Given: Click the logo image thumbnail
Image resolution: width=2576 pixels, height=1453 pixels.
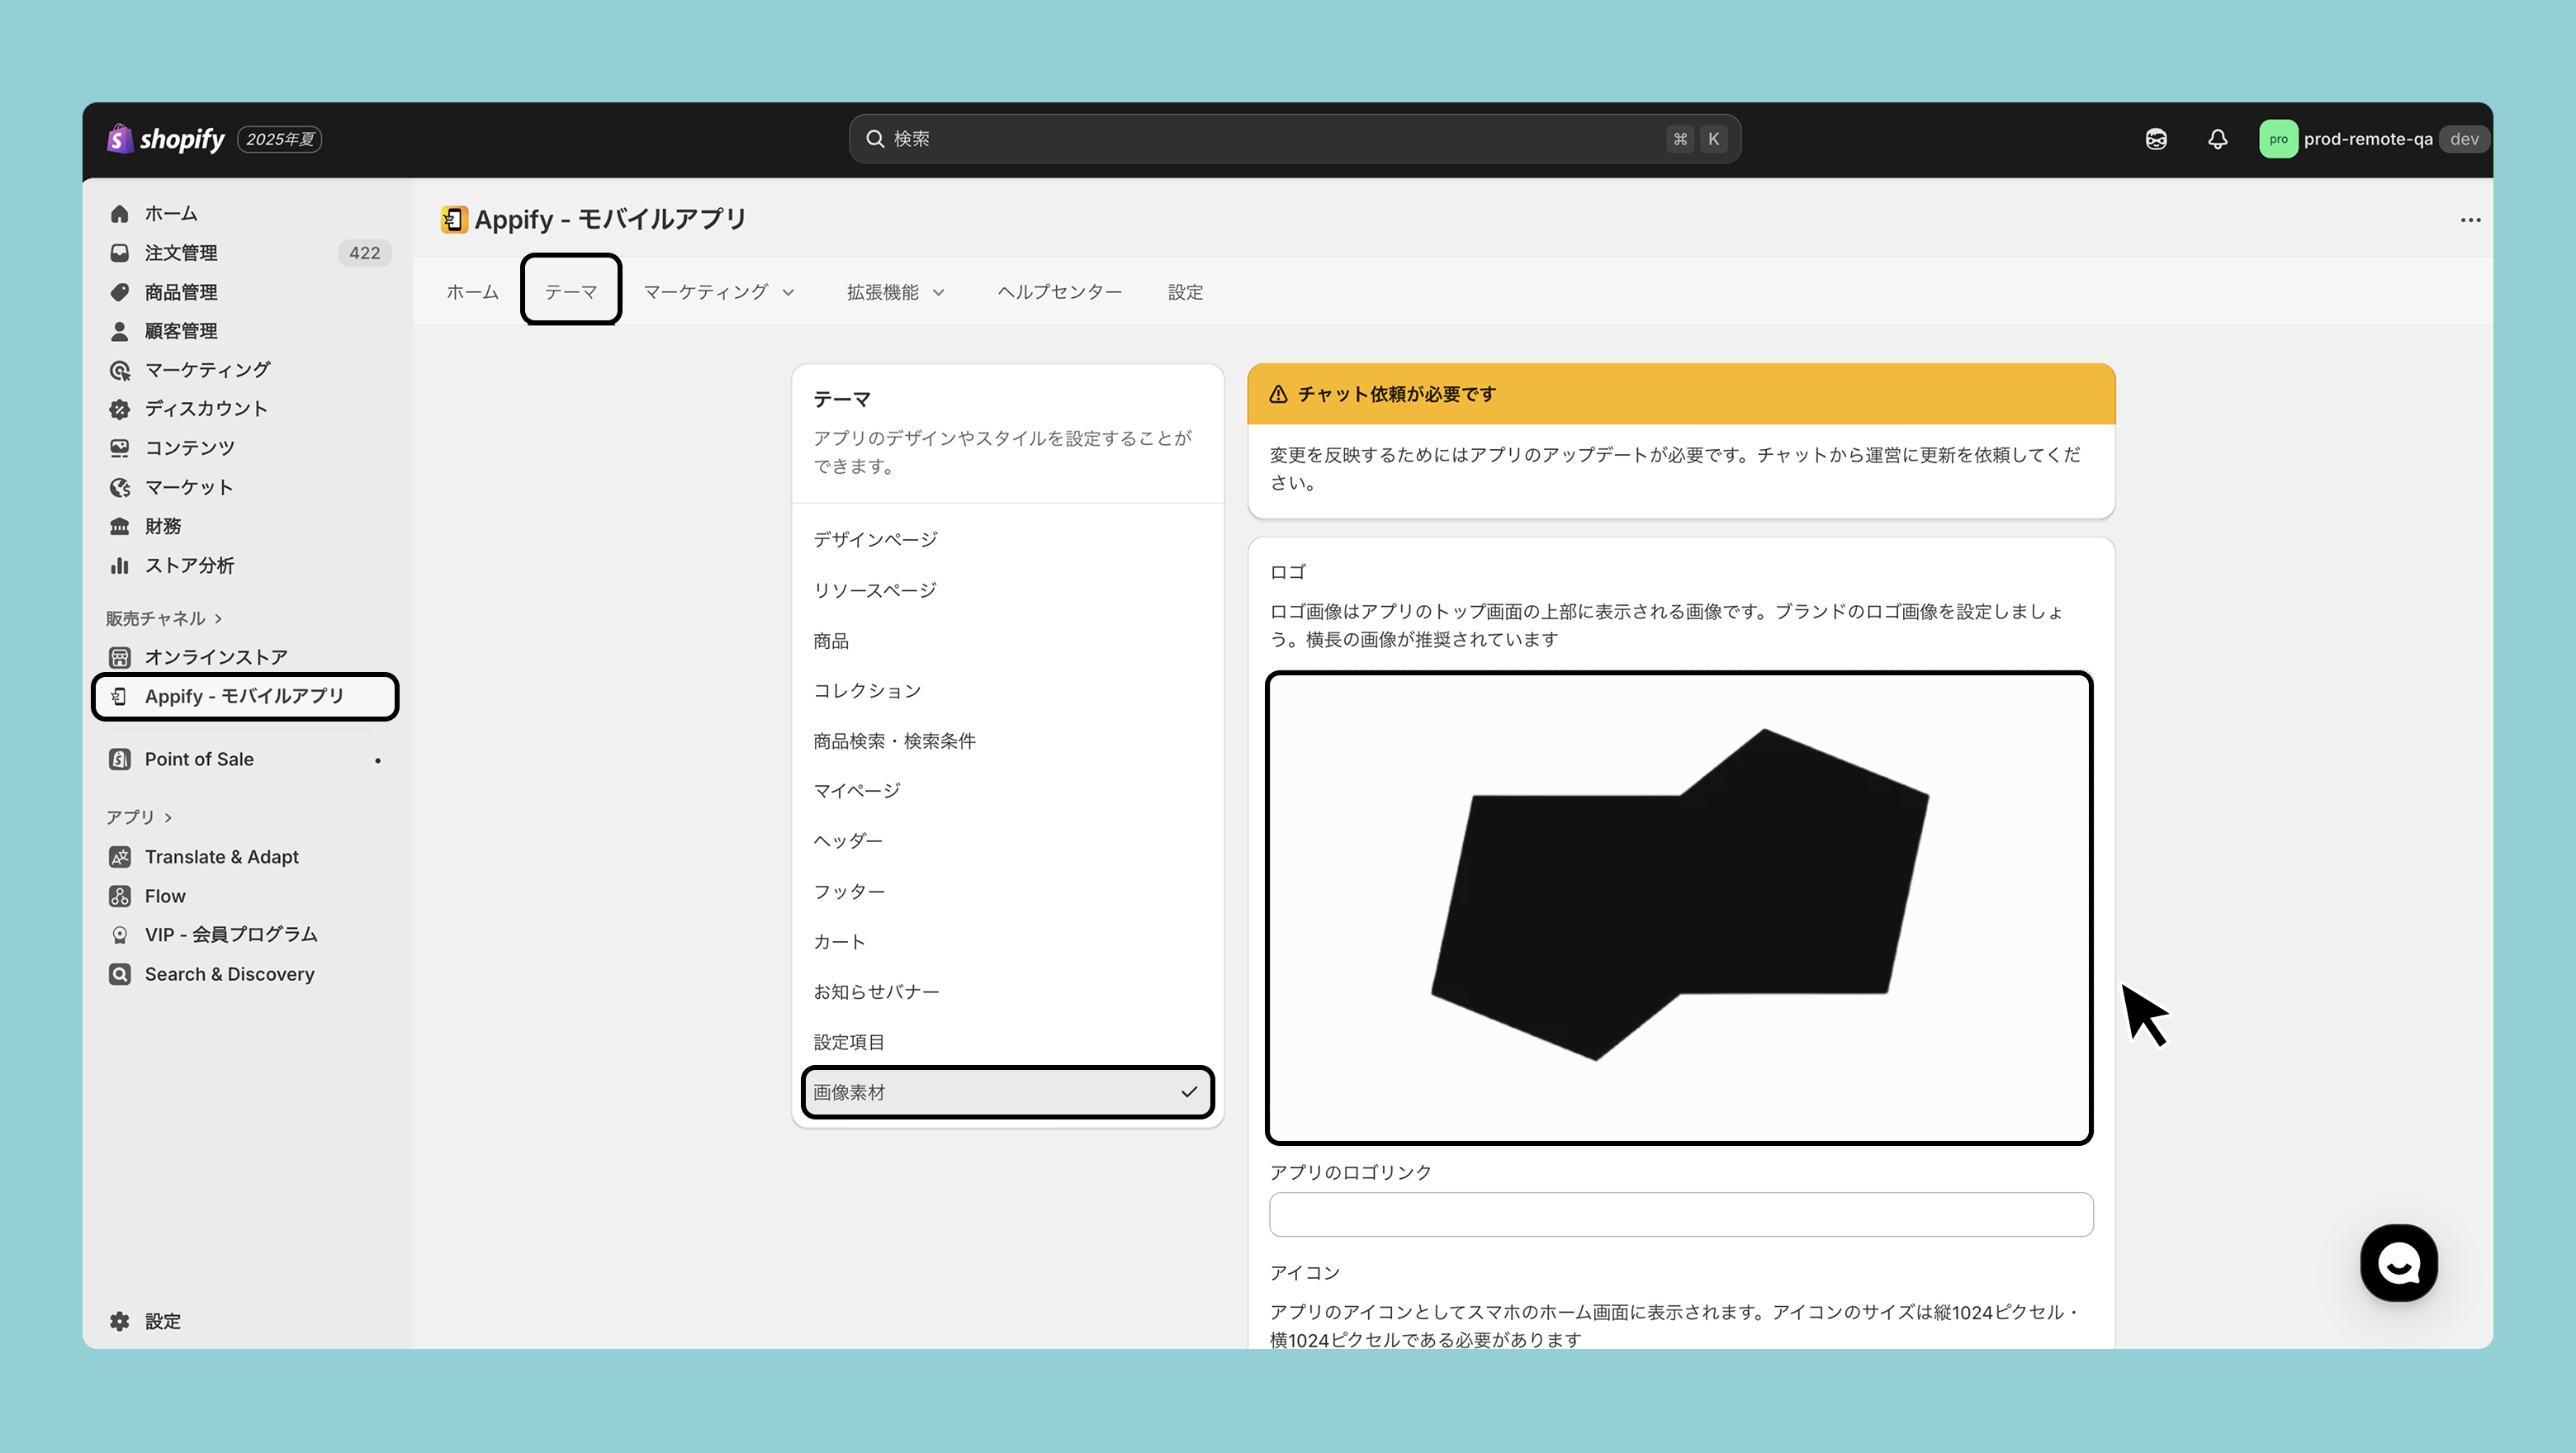Looking at the screenshot, I should pos(1679,907).
